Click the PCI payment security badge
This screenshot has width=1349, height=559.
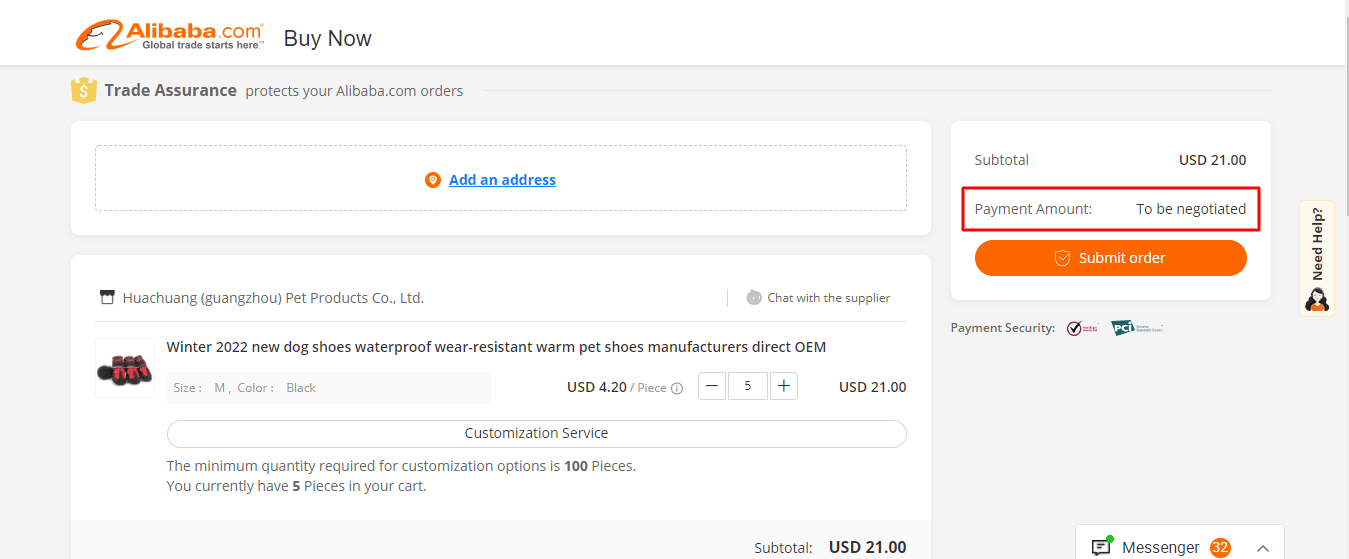pyautogui.click(x=1137, y=328)
